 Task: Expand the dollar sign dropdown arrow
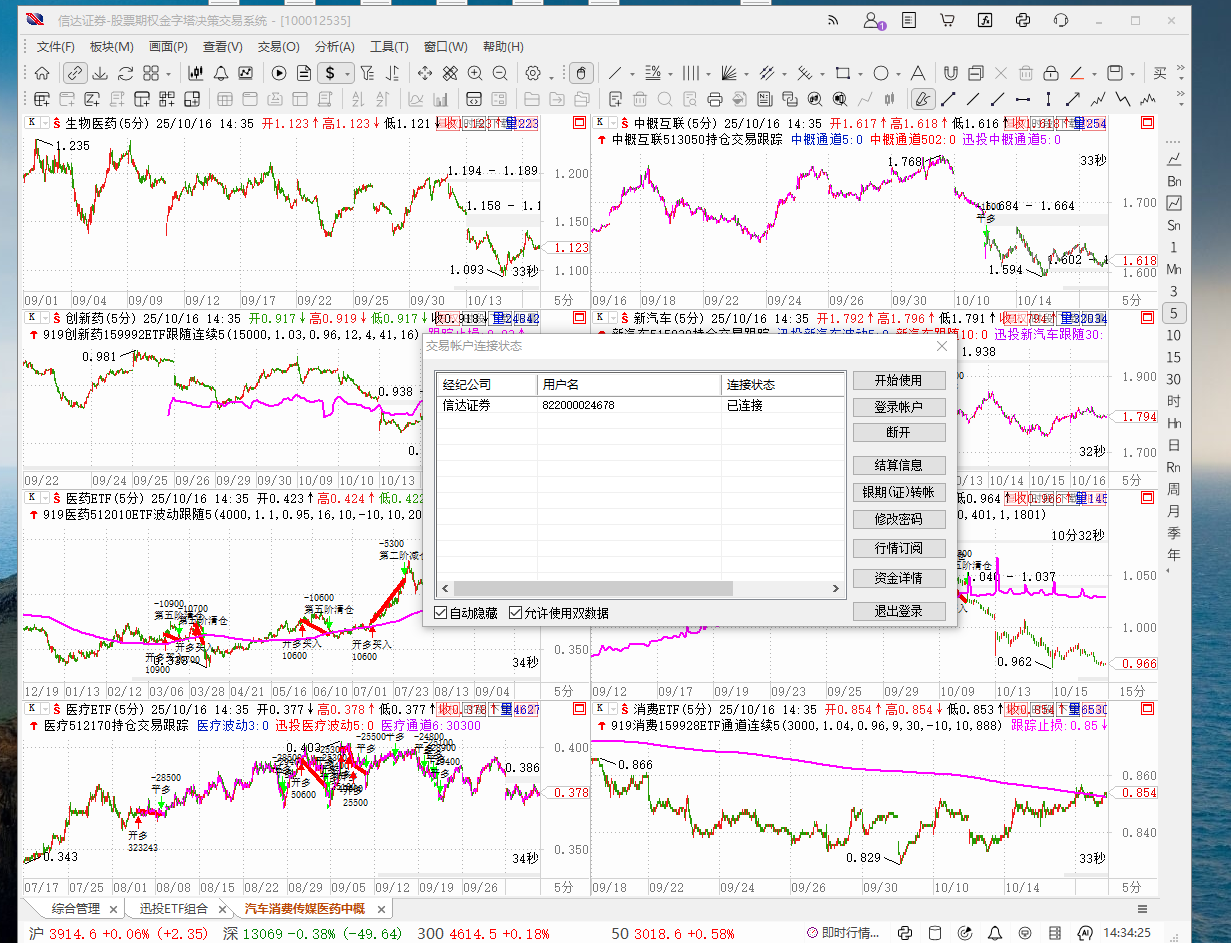tap(347, 73)
